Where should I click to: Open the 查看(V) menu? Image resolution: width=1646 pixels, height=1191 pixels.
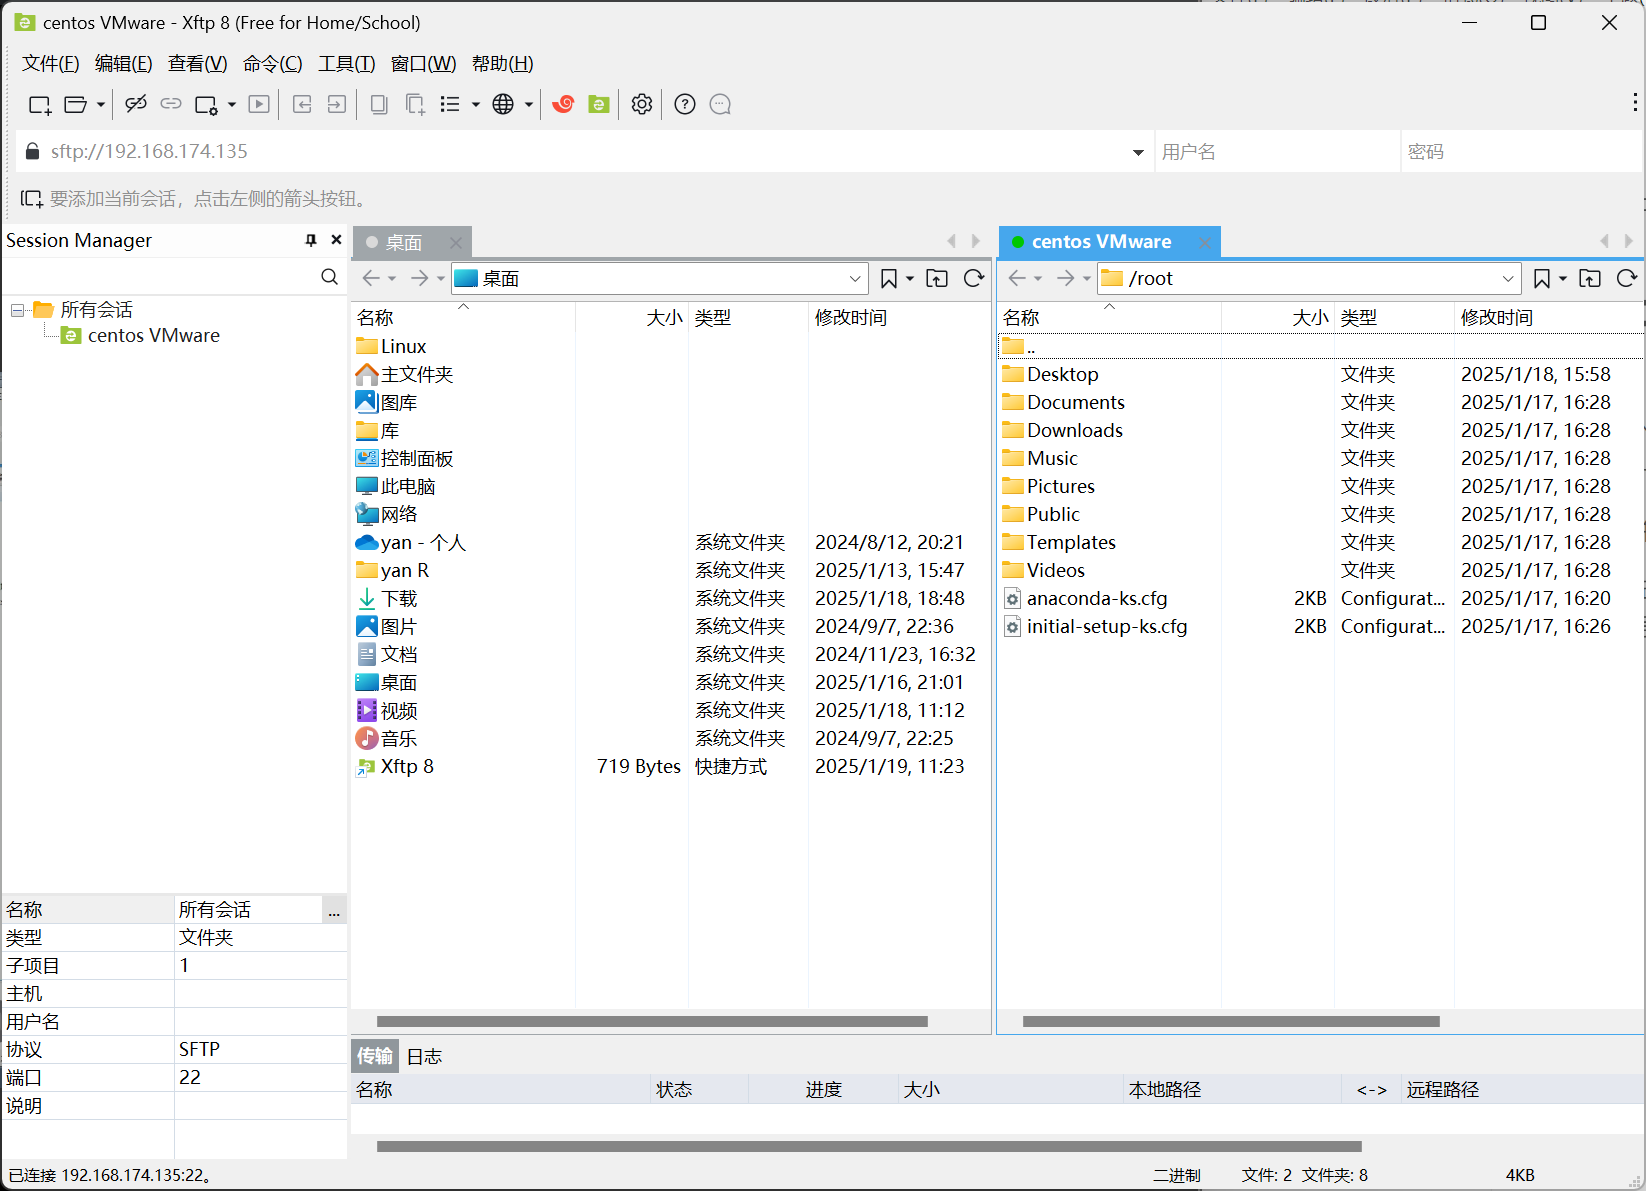(198, 64)
